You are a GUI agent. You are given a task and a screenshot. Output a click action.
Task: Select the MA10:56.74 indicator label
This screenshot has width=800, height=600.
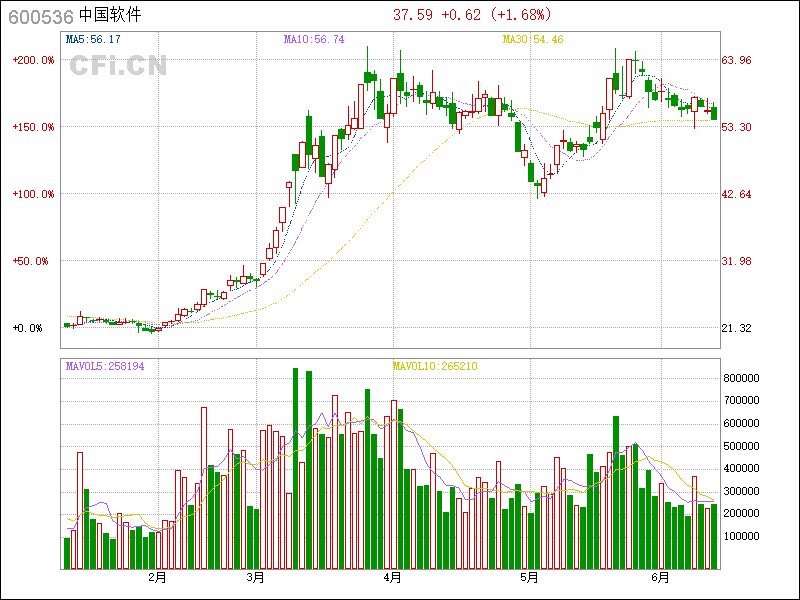pos(314,39)
